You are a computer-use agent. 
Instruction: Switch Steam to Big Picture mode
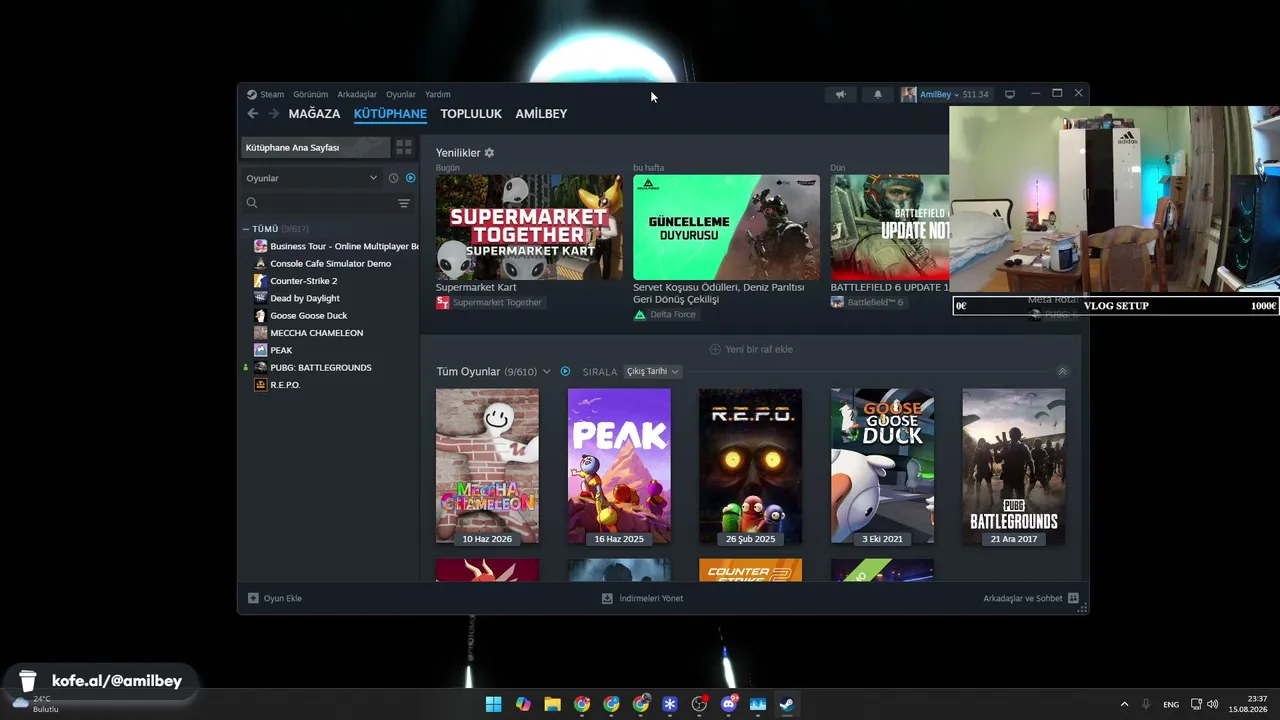[x=1010, y=94]
